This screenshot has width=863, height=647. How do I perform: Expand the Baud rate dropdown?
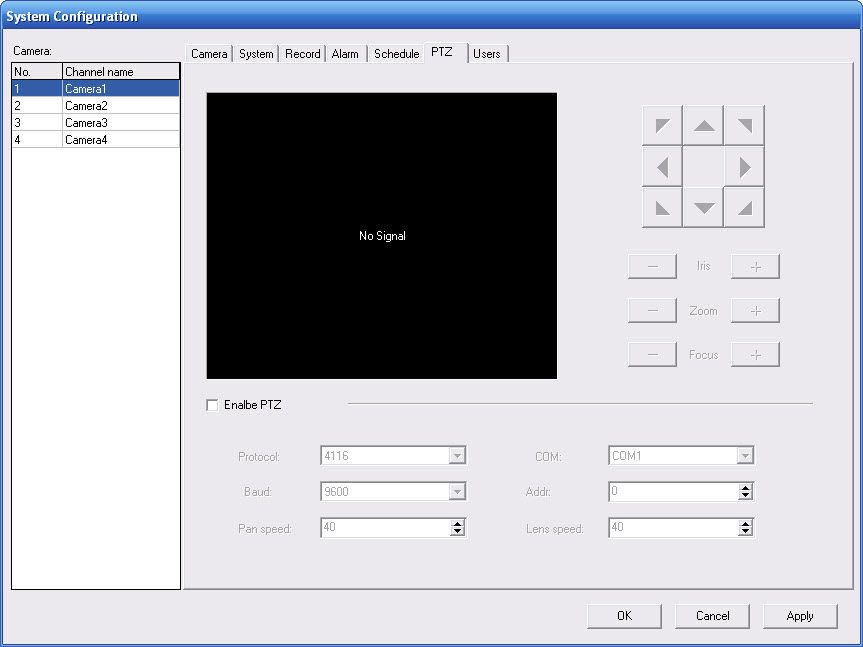coord(457,492)
